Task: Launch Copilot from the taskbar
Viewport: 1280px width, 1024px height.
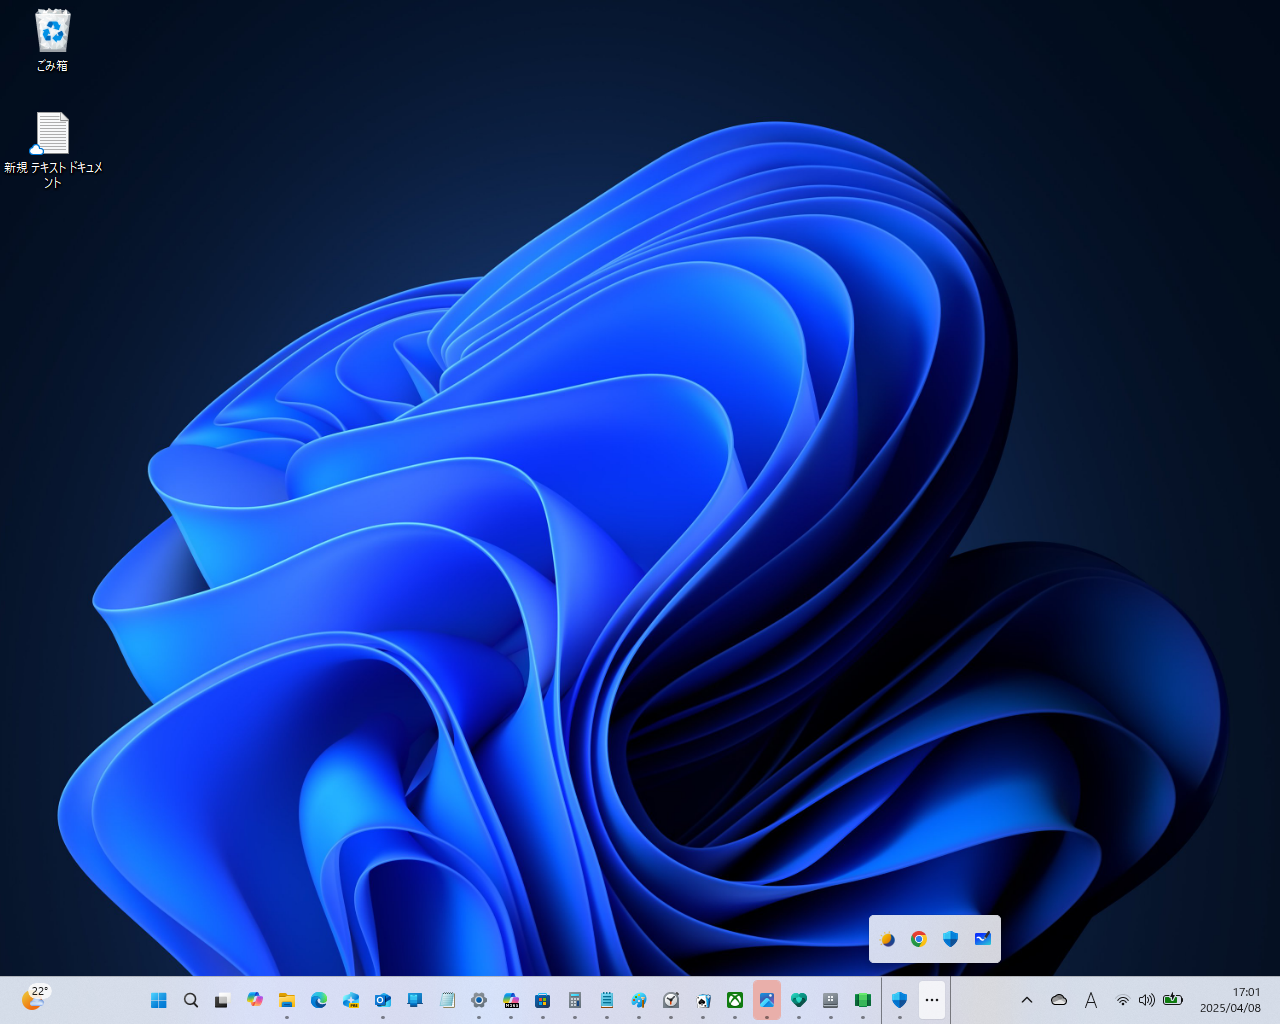Action: click(x=255, y=1000)
